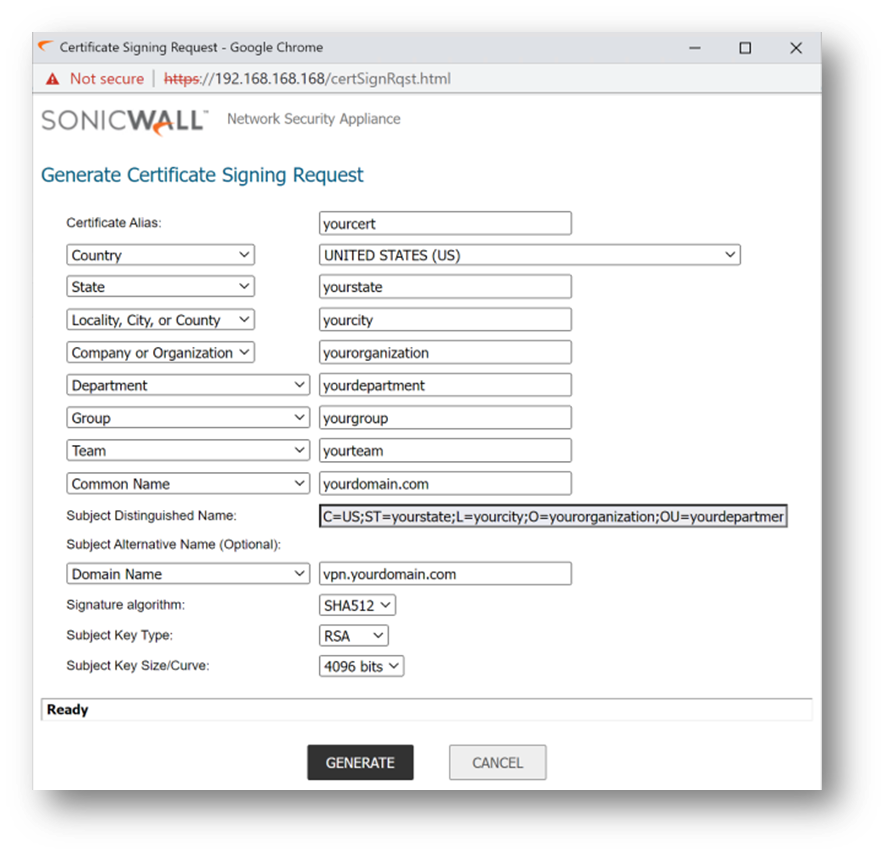The image size is (887, 855).
Task: Maximize the Certificate Signing Request window
Action: [x=745, y=47]
